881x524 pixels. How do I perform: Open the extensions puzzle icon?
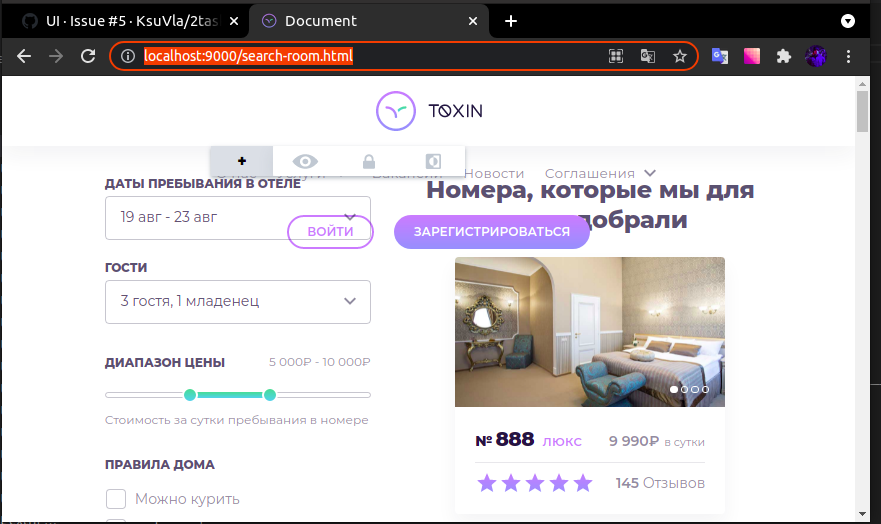tap(784, 56)
